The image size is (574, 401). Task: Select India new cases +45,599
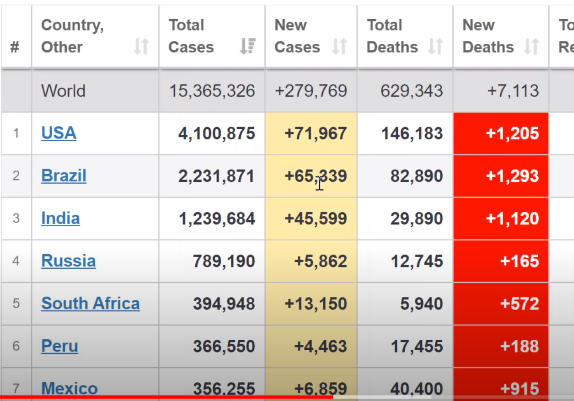click(x=316, y=219)
